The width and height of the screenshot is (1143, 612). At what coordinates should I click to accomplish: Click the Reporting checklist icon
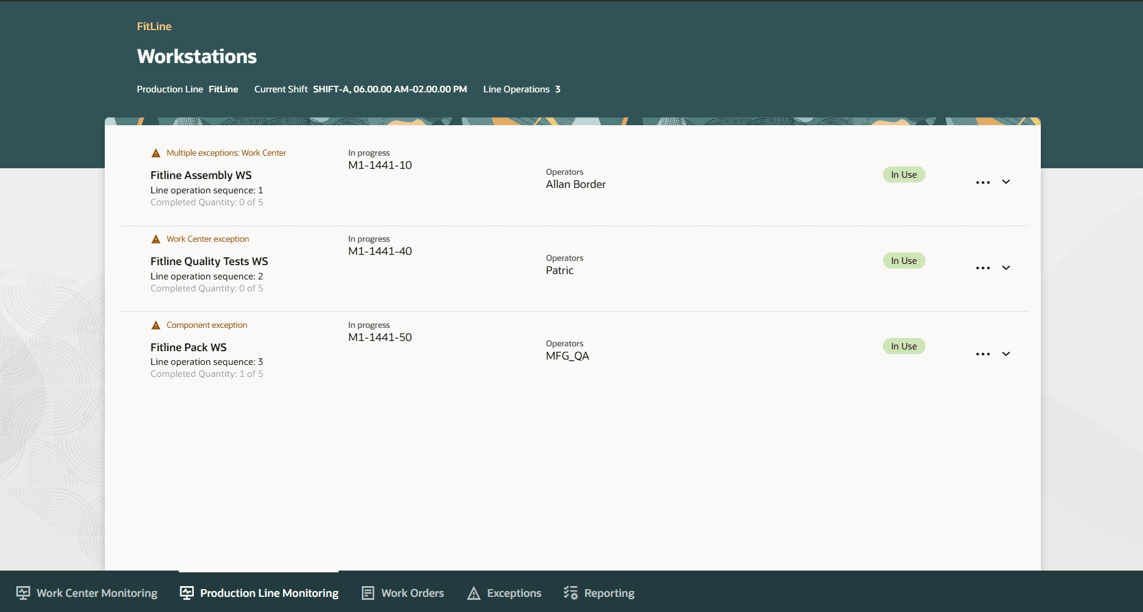(571, 592)
